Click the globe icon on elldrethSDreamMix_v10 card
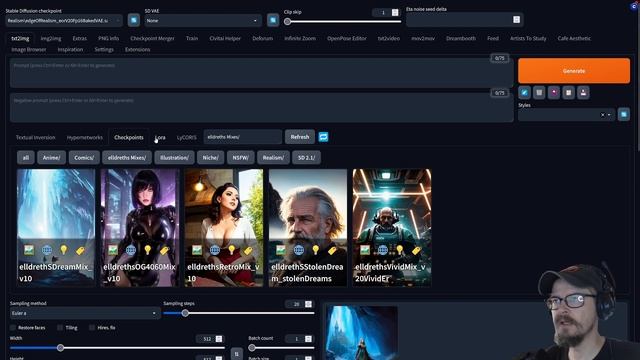This screenshot has height=360, width=640. [47, 250]
